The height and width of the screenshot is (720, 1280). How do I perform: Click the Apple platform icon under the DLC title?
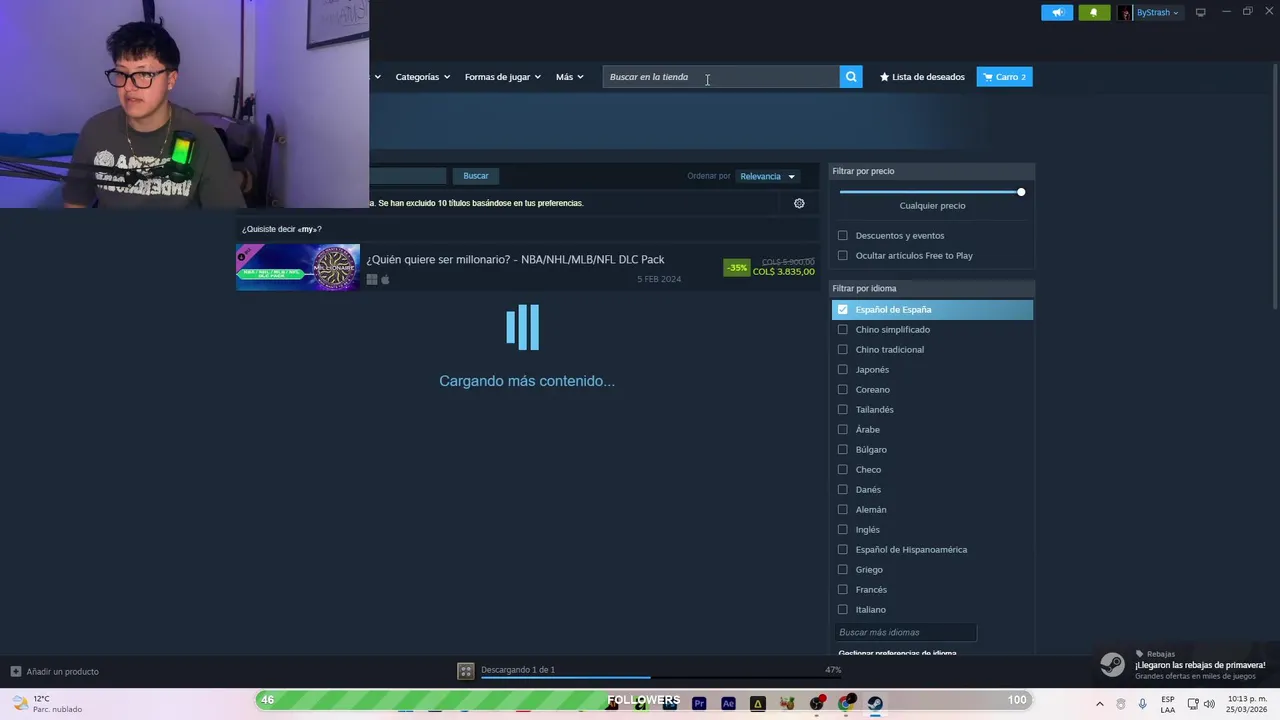385,280
